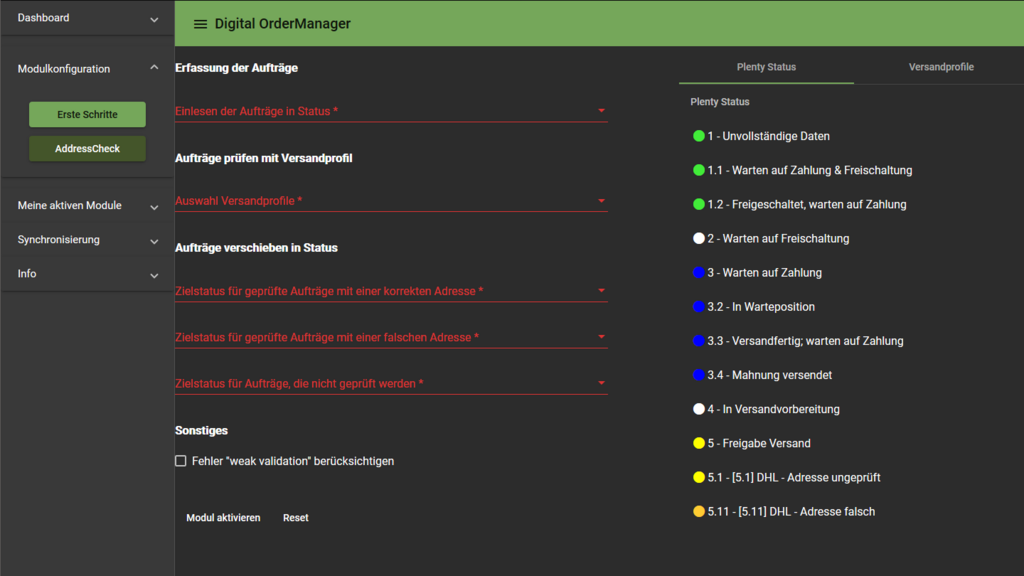Image resolution: width=1024 pixels, height=576 pixels.
Task: Click yellow dot for 5 Freigabe Versand
Action: point(699,443)
